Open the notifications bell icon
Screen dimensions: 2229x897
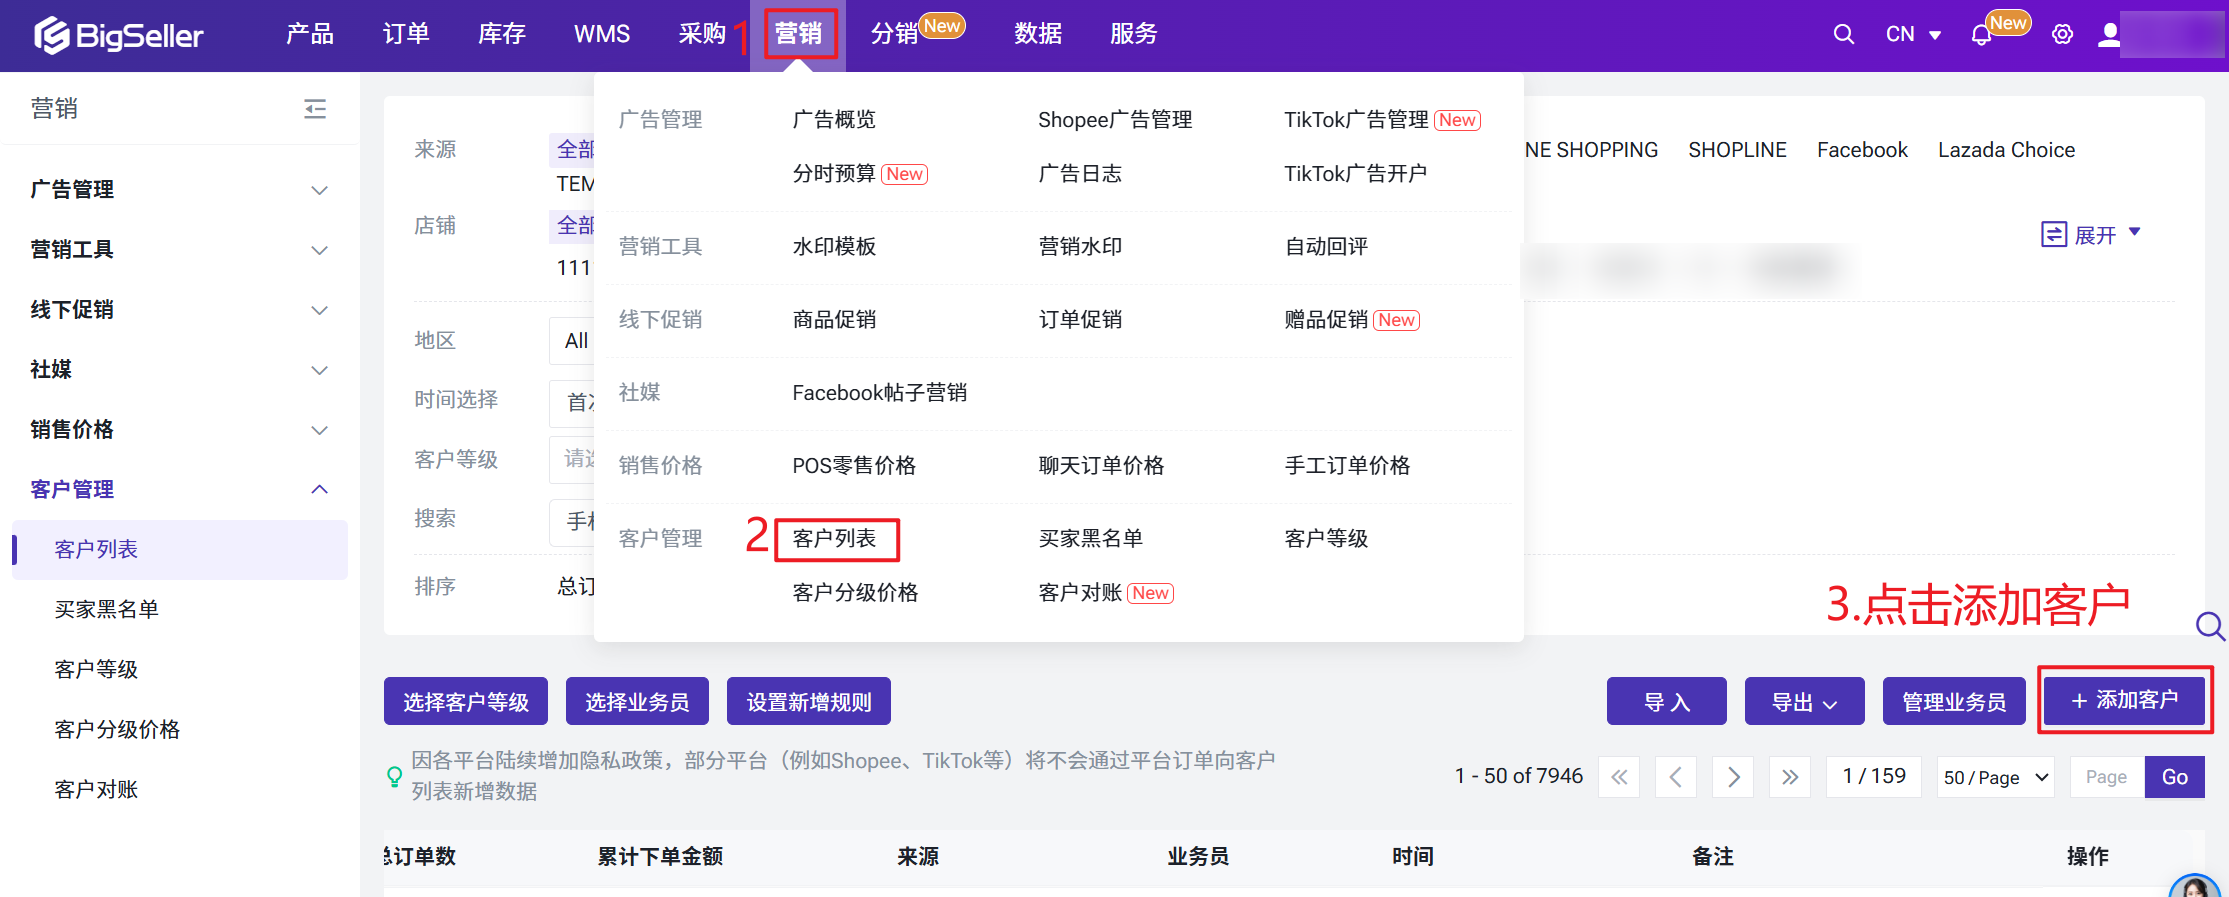click(x=1980, y=36)
